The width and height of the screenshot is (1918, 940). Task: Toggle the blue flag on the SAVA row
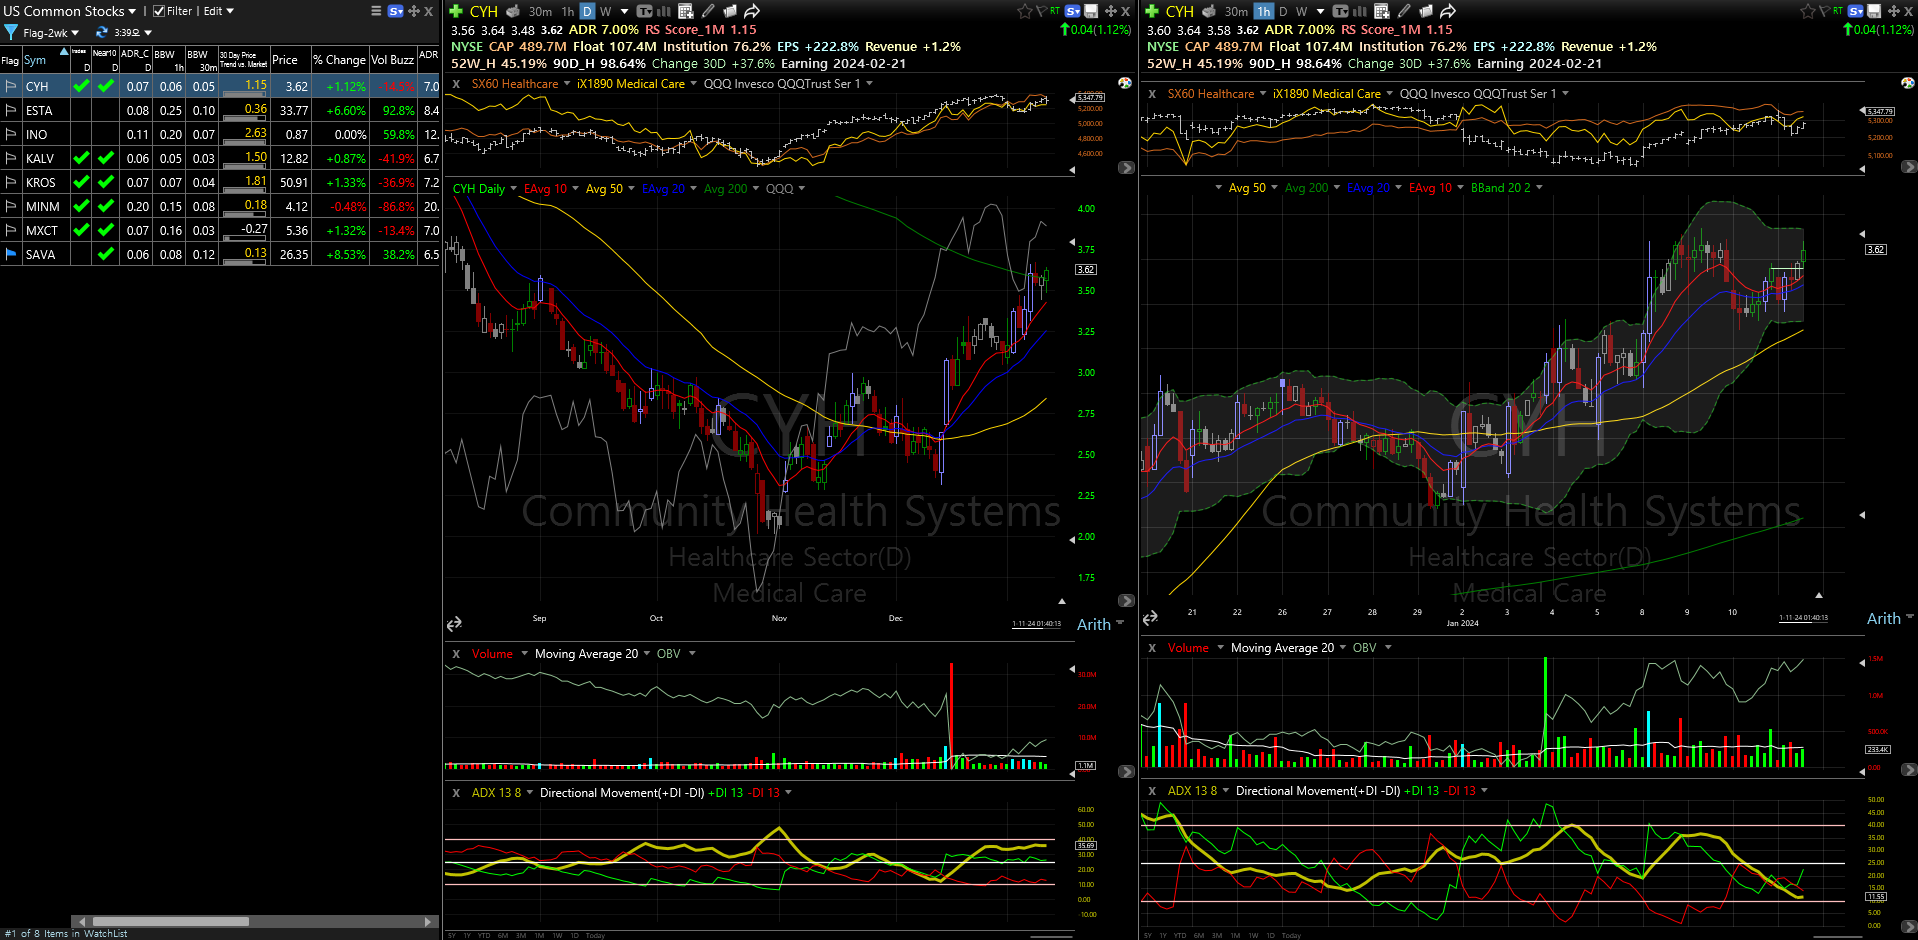[11, 255]
